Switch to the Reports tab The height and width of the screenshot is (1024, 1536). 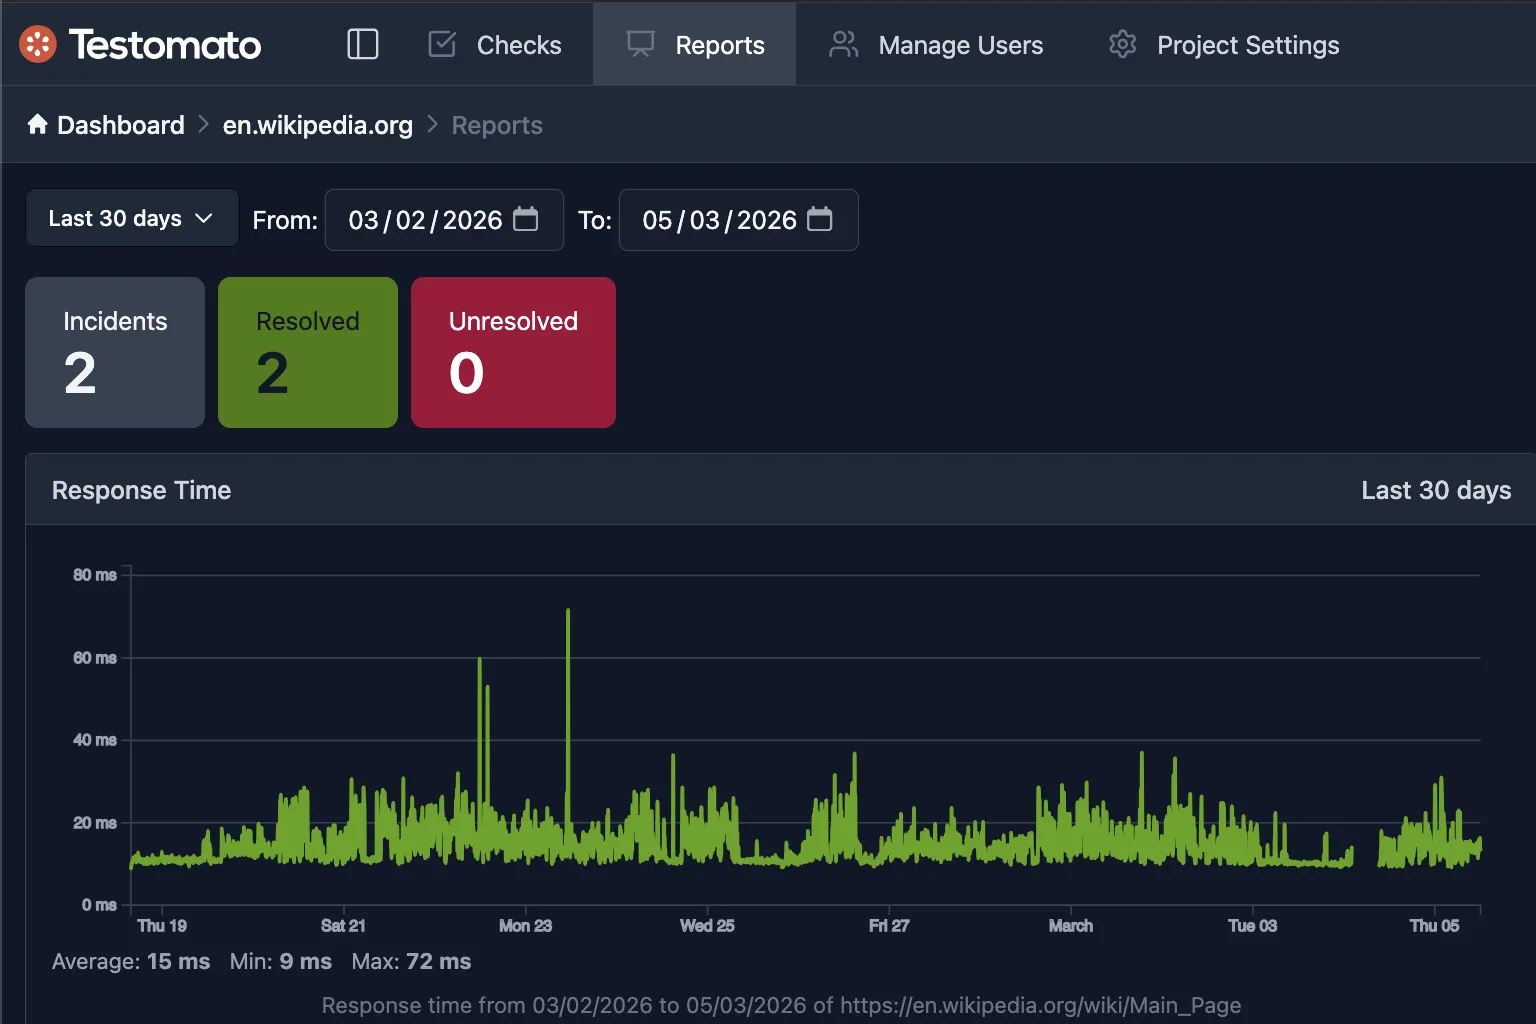click(x=720, y=44)
